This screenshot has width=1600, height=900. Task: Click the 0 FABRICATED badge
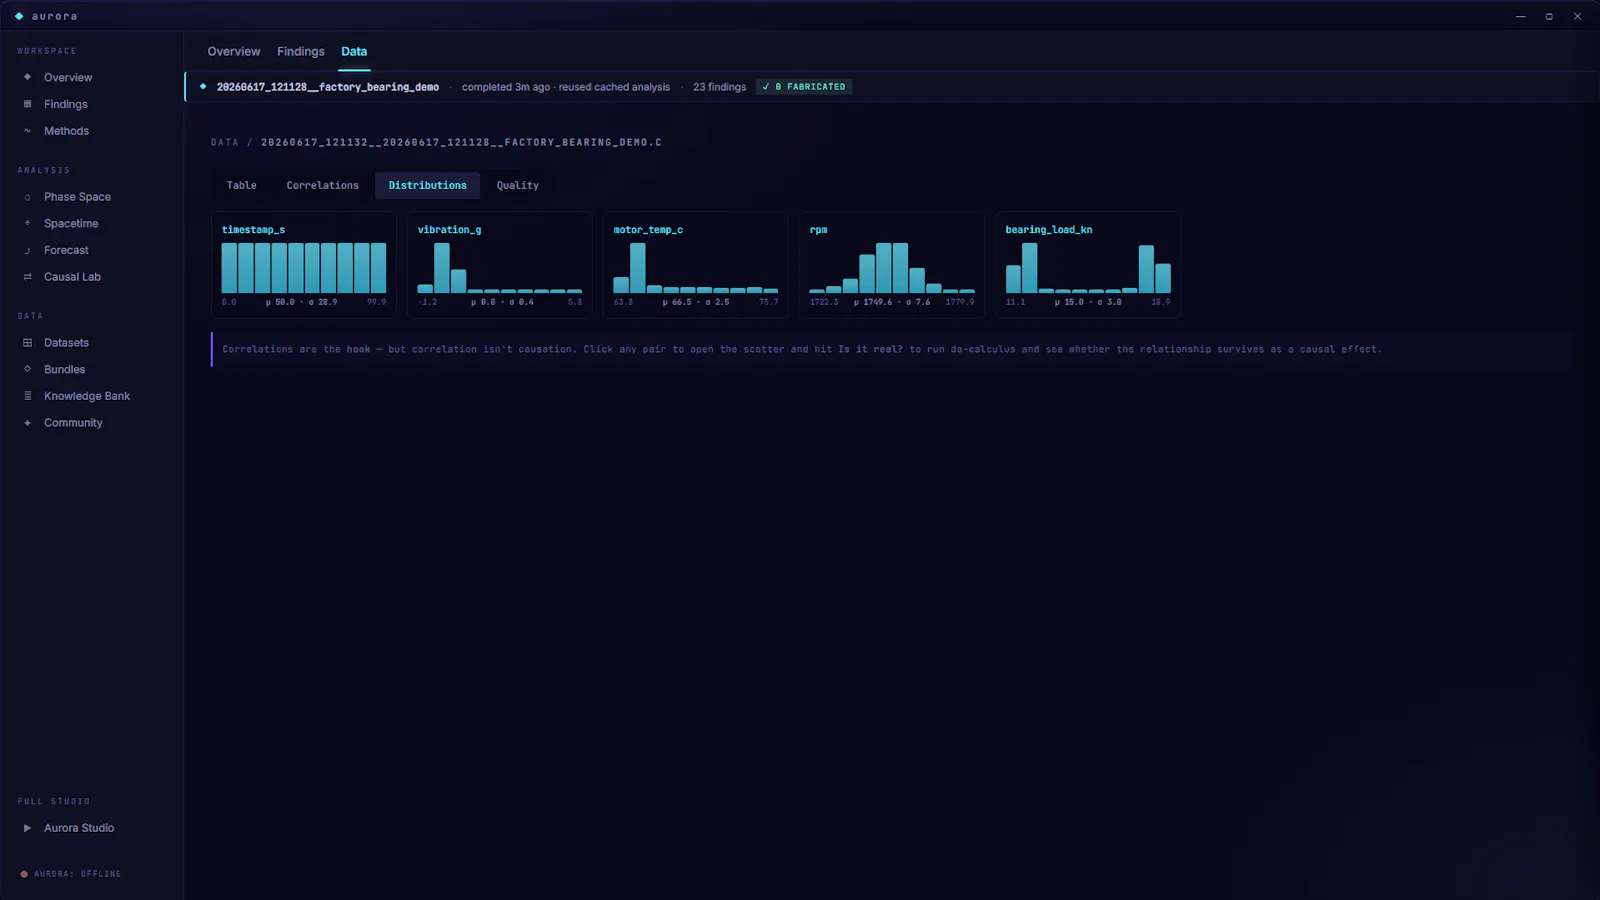click(x=804, y=87)
